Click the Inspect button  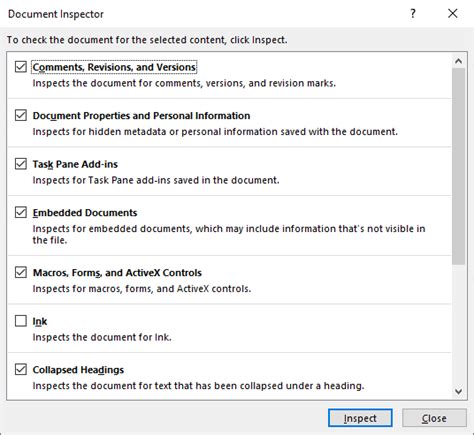point(360,418)
